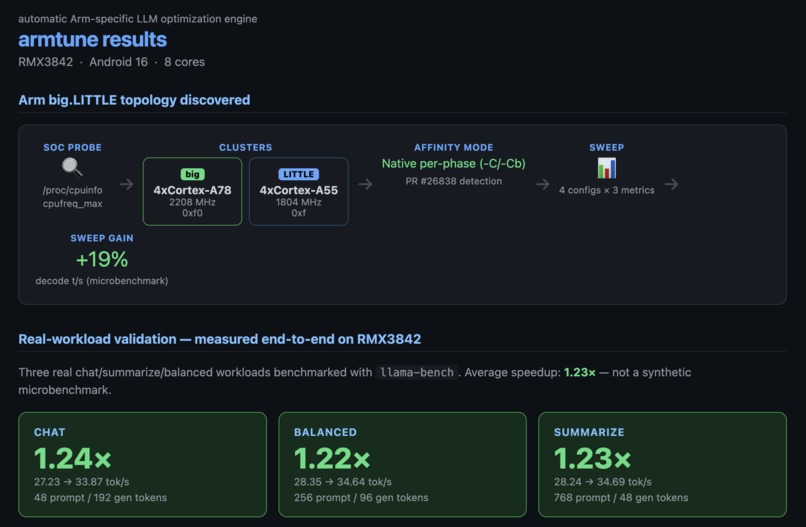806x527 pixels.
Task: Click the '0xf' CPU mask under A55
Action: pyautogui.click(x=299, y=213)
